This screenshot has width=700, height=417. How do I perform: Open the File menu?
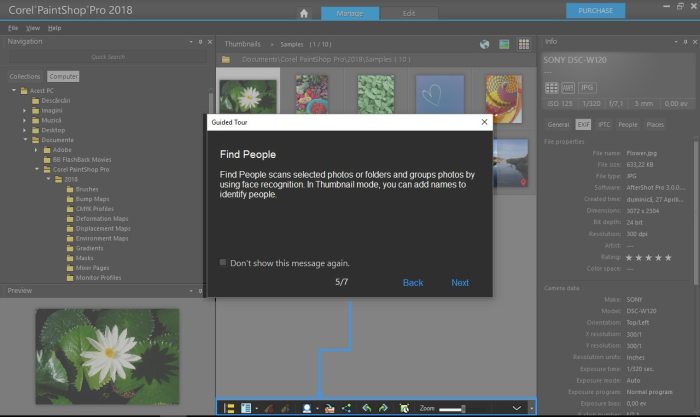(x=13, y=28)
